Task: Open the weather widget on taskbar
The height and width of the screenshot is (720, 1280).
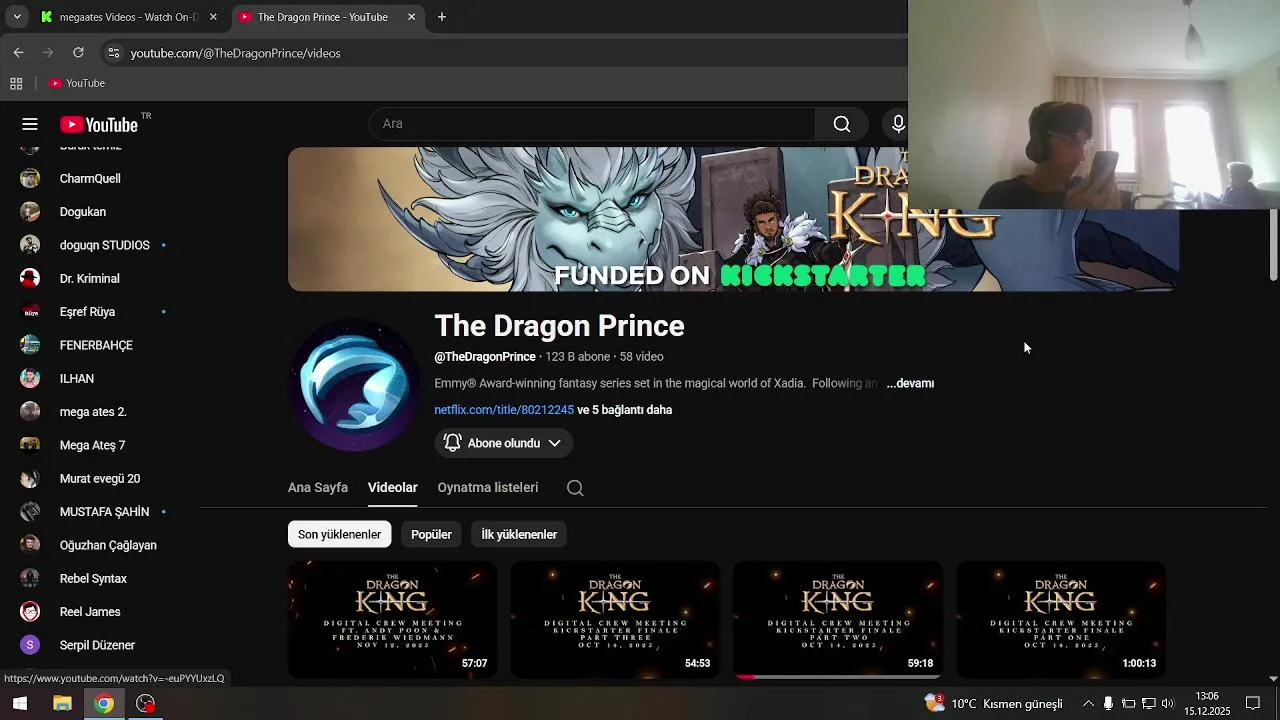Action: (994, 704)
